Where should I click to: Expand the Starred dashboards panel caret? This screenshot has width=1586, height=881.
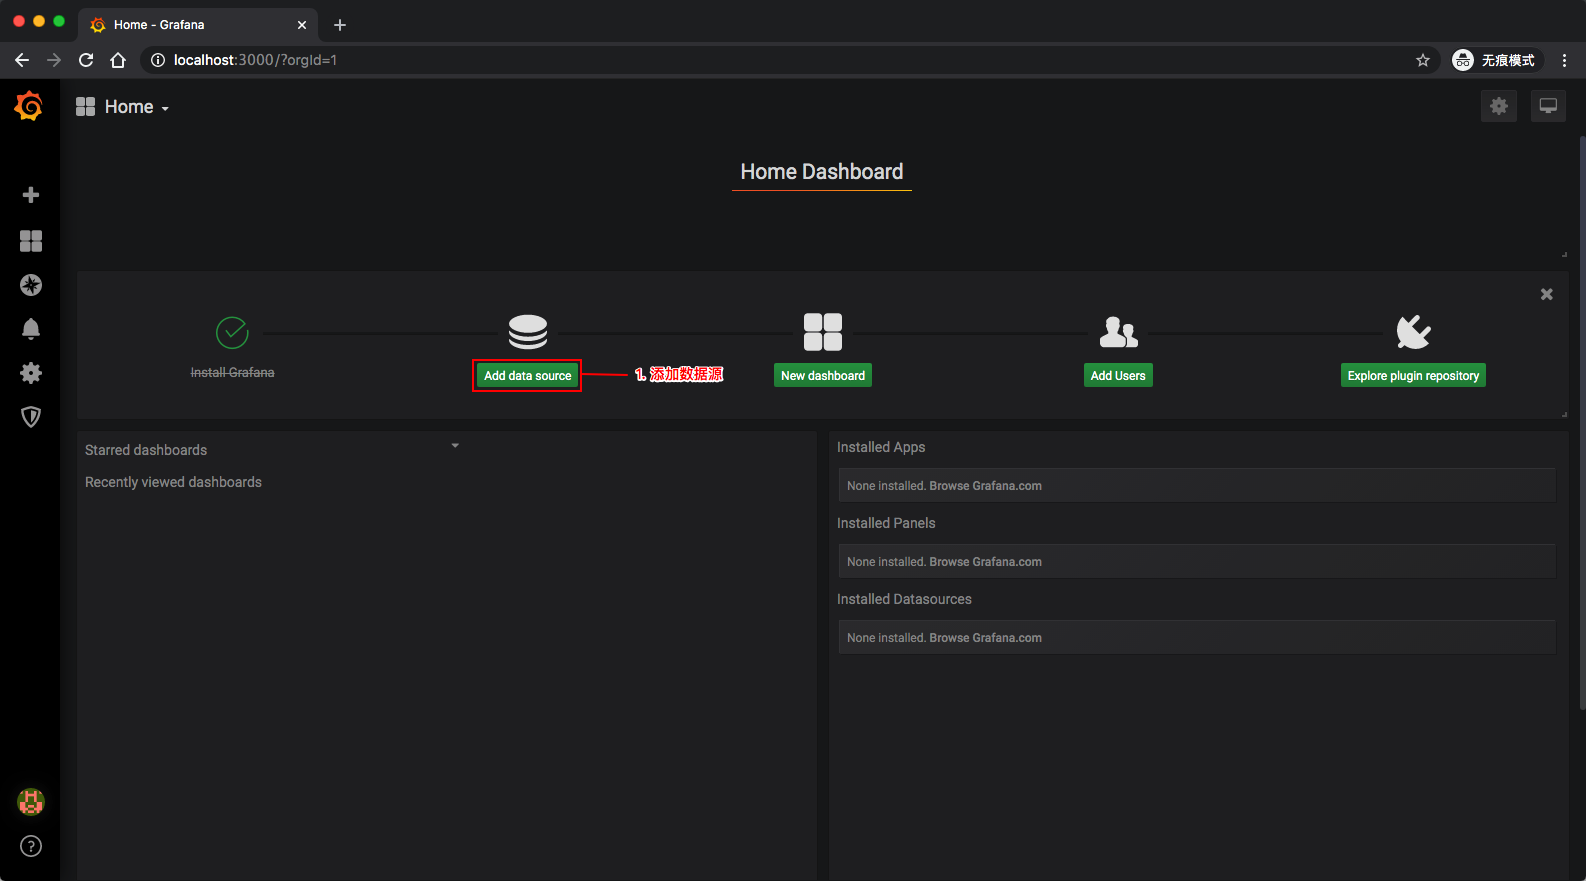455,446
